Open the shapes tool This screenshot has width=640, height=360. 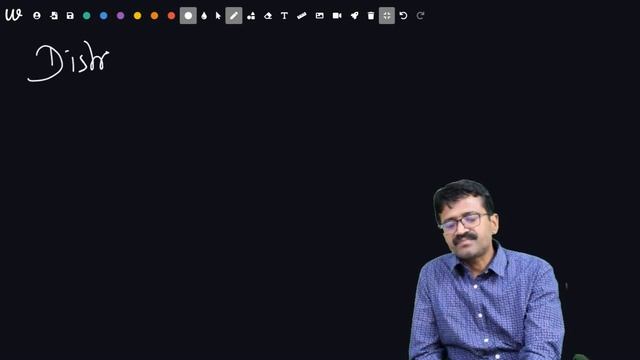251,16
